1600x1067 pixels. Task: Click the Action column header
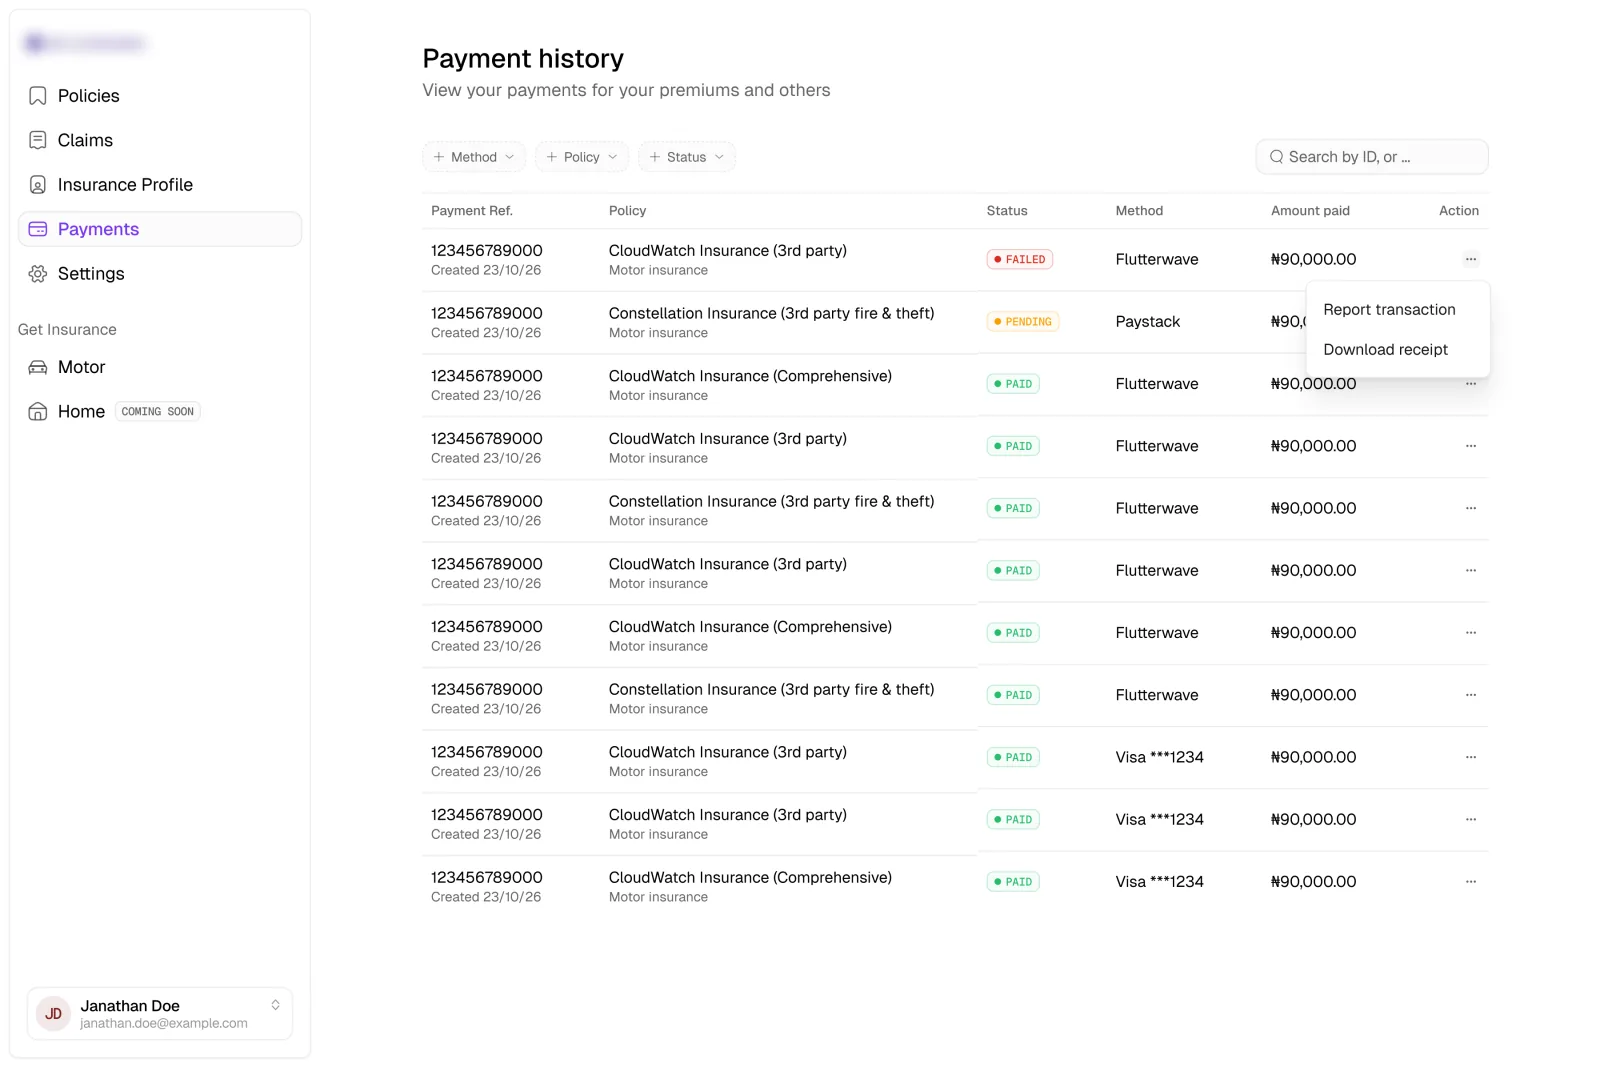coord(1459,211)
